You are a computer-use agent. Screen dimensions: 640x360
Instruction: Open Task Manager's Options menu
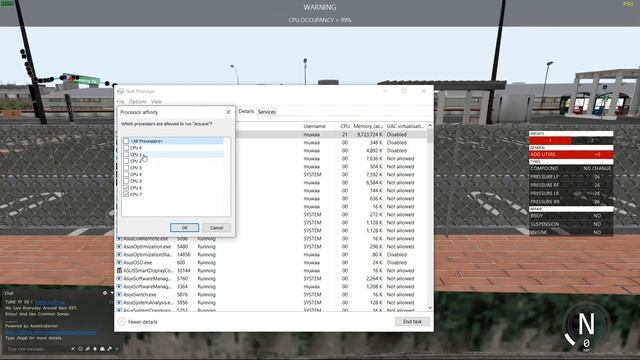(x=138, y=101)
